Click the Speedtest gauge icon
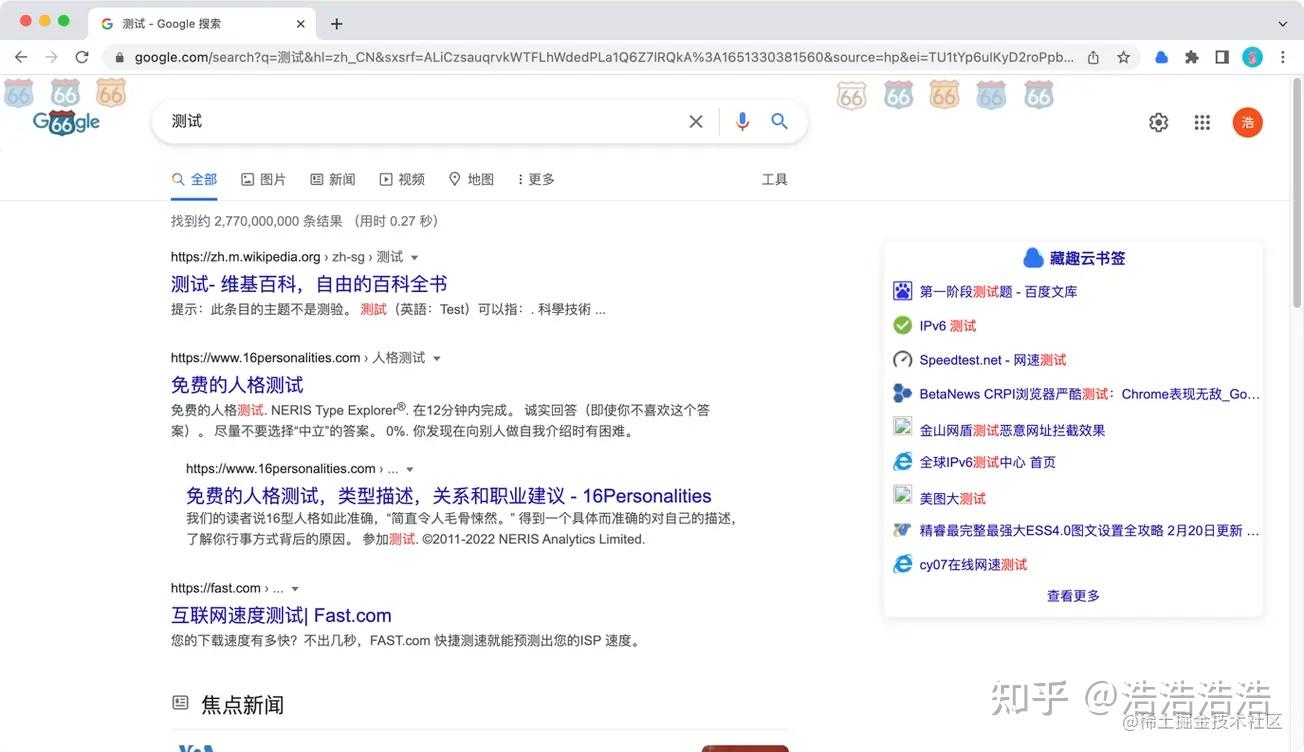 pyautogui.click(x=902, y=359)
